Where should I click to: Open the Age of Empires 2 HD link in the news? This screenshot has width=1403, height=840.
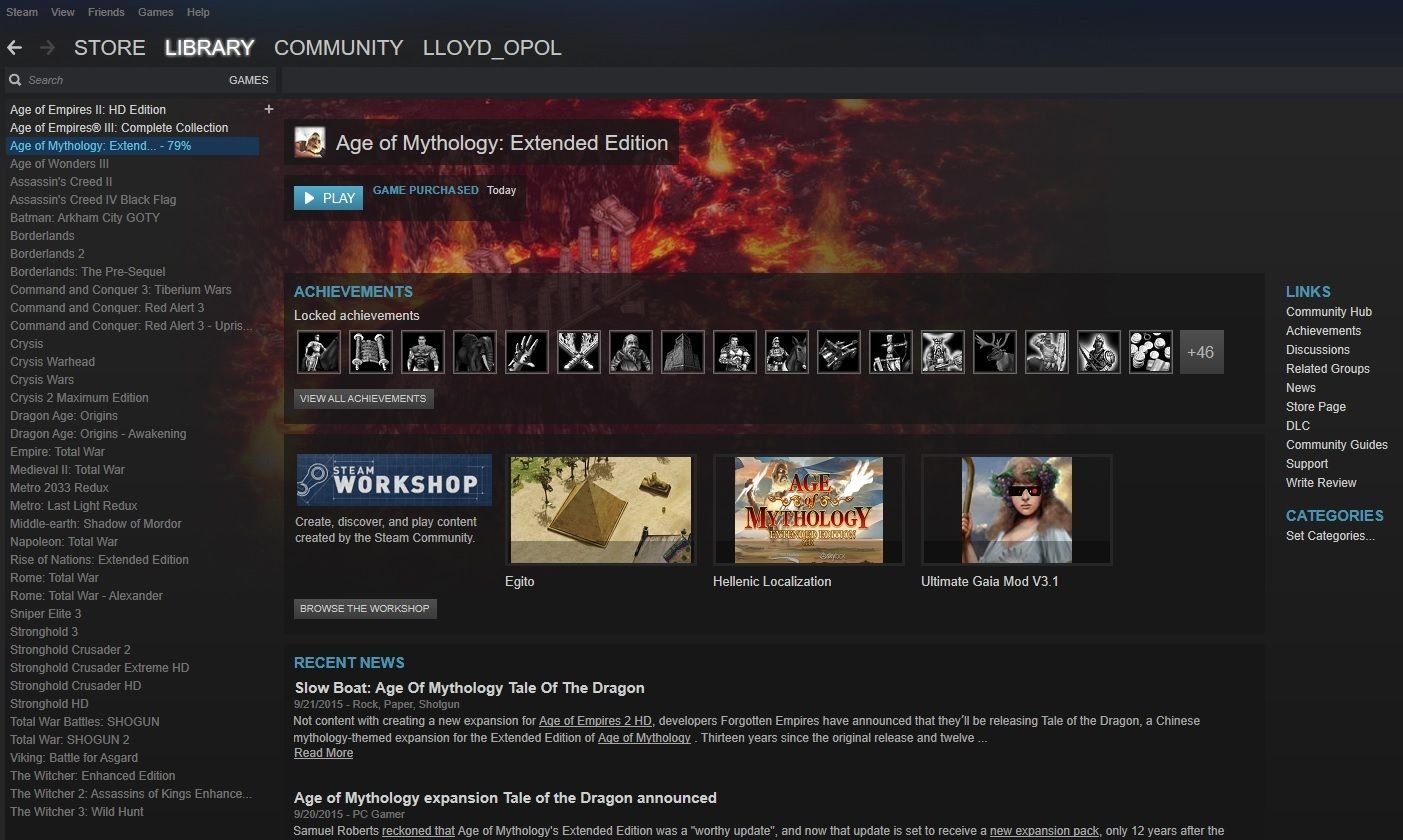click(x=595, y=721)
